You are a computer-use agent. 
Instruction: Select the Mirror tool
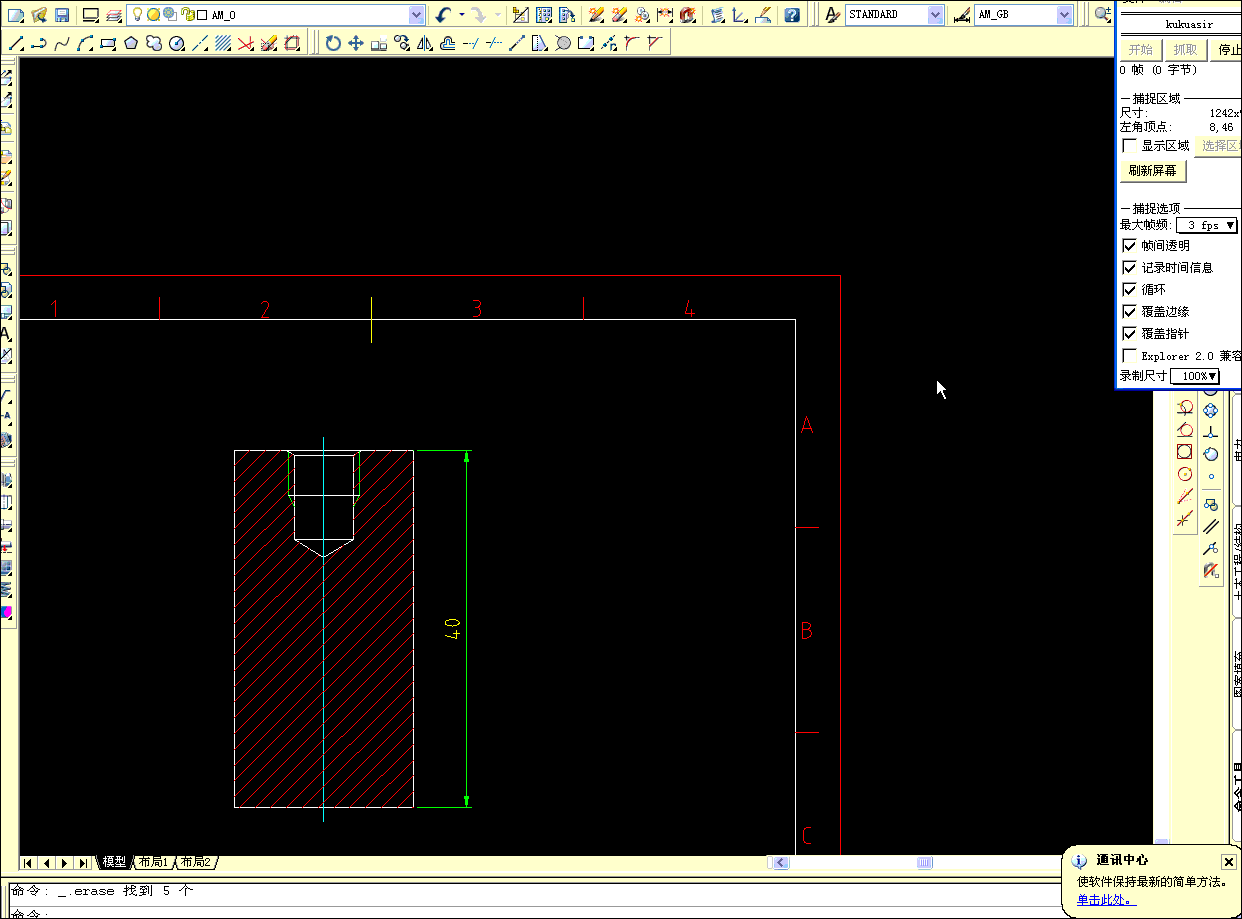pos(425,43)
